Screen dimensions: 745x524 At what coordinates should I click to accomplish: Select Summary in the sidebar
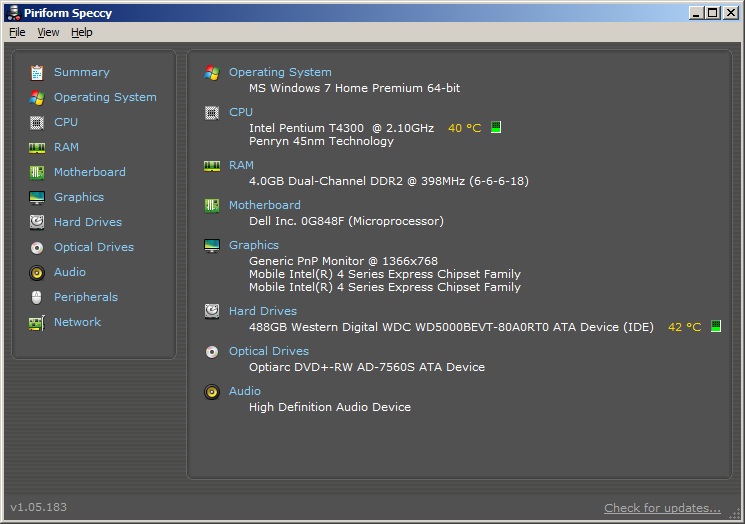(x=82, y=72)
